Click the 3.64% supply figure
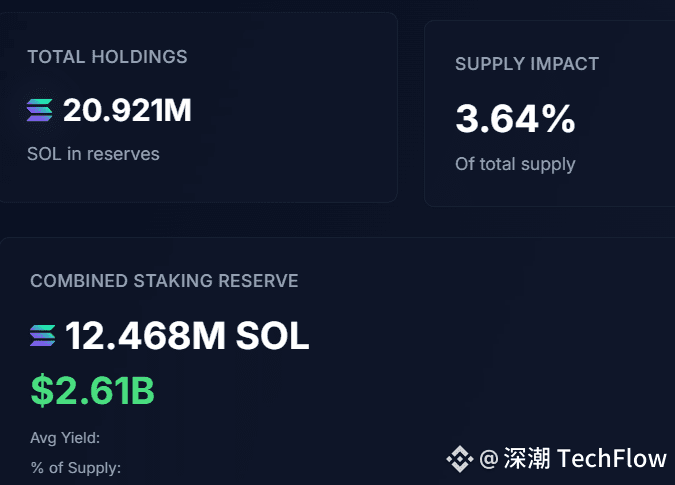675x485 pixels. tap(515, 119)
